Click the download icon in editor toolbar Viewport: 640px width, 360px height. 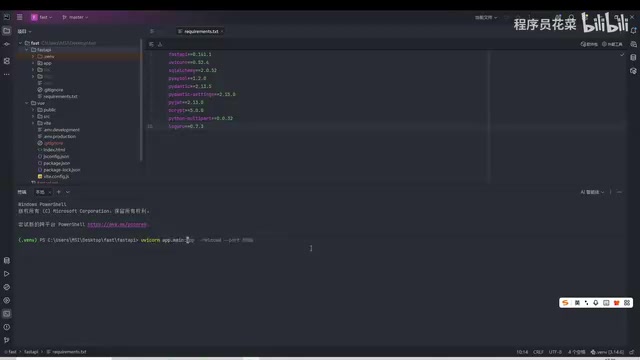(x=160, y=44)
